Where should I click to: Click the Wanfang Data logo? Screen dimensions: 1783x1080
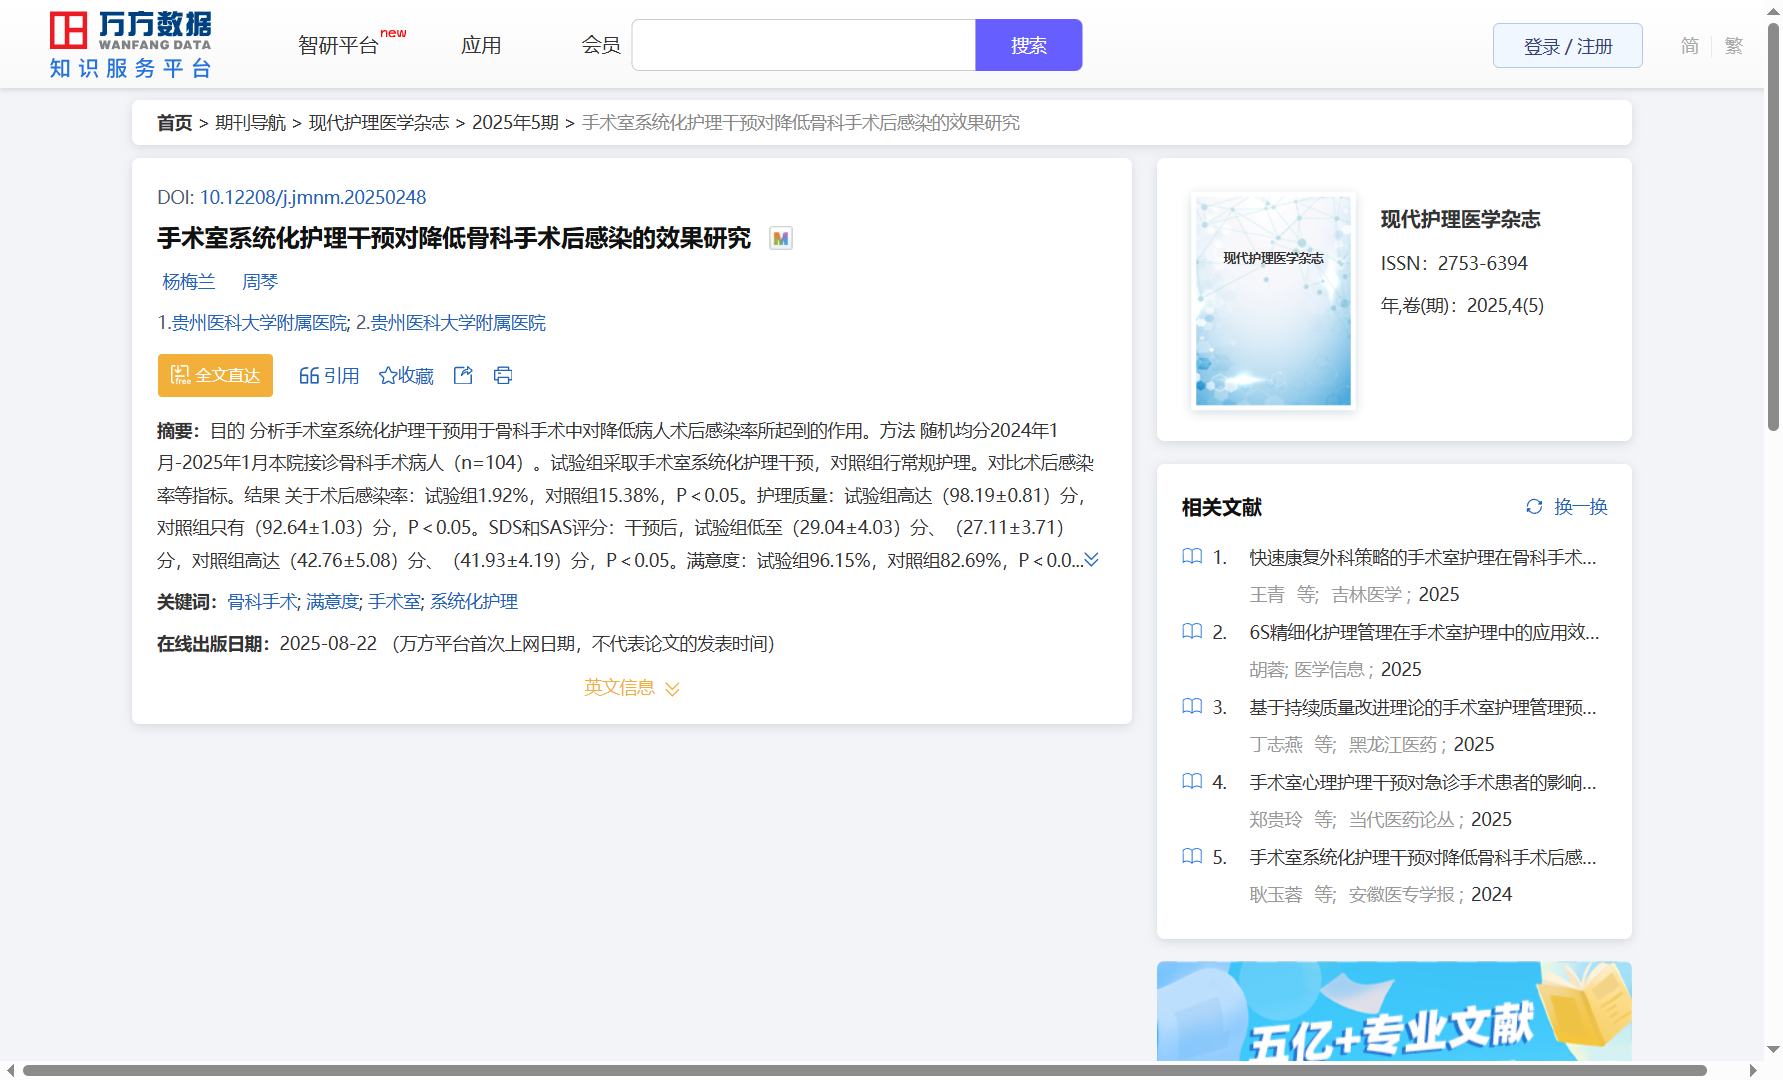130,45
